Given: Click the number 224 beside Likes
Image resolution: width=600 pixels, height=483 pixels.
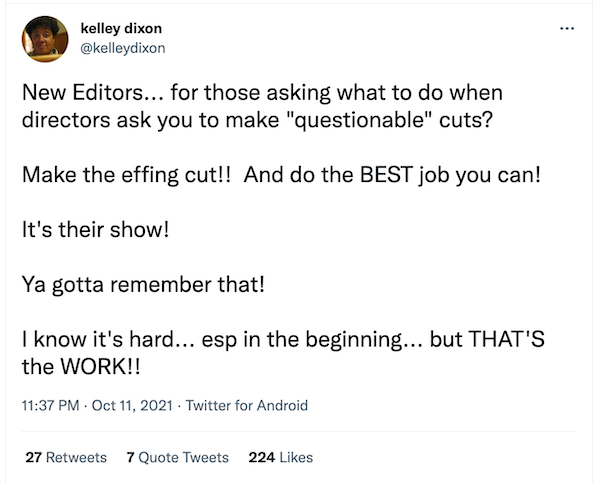Looking at the screenshot, I should (262, 457).
